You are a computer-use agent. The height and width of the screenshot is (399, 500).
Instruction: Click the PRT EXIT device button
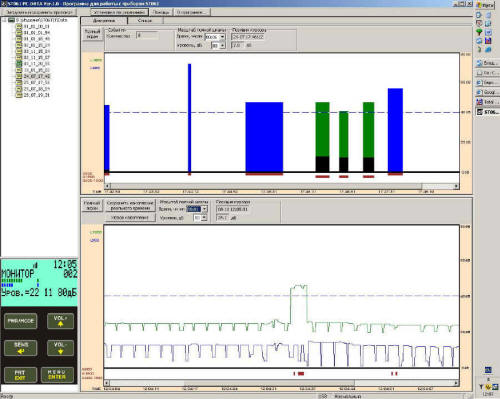coord(21,375)
